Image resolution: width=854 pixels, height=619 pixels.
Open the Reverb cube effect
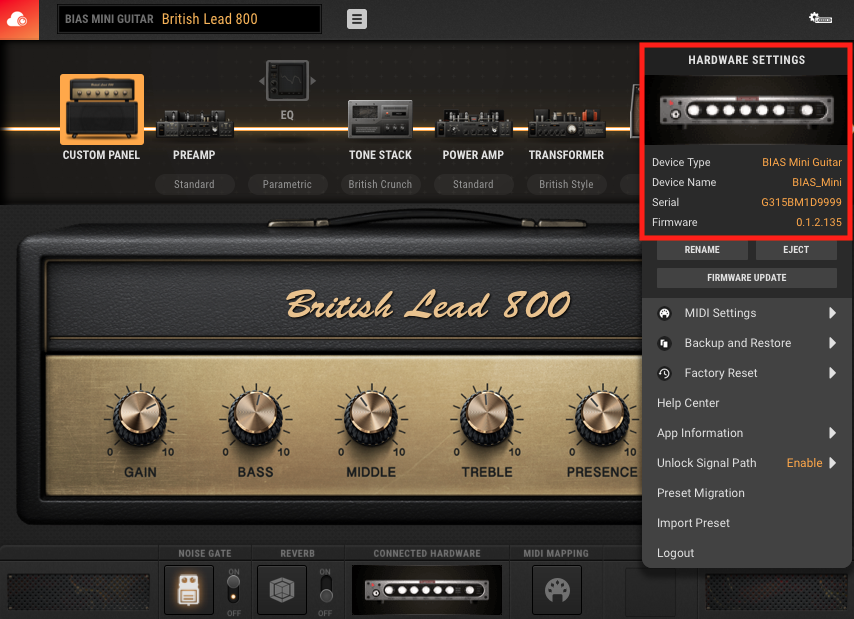coord(282,590)
